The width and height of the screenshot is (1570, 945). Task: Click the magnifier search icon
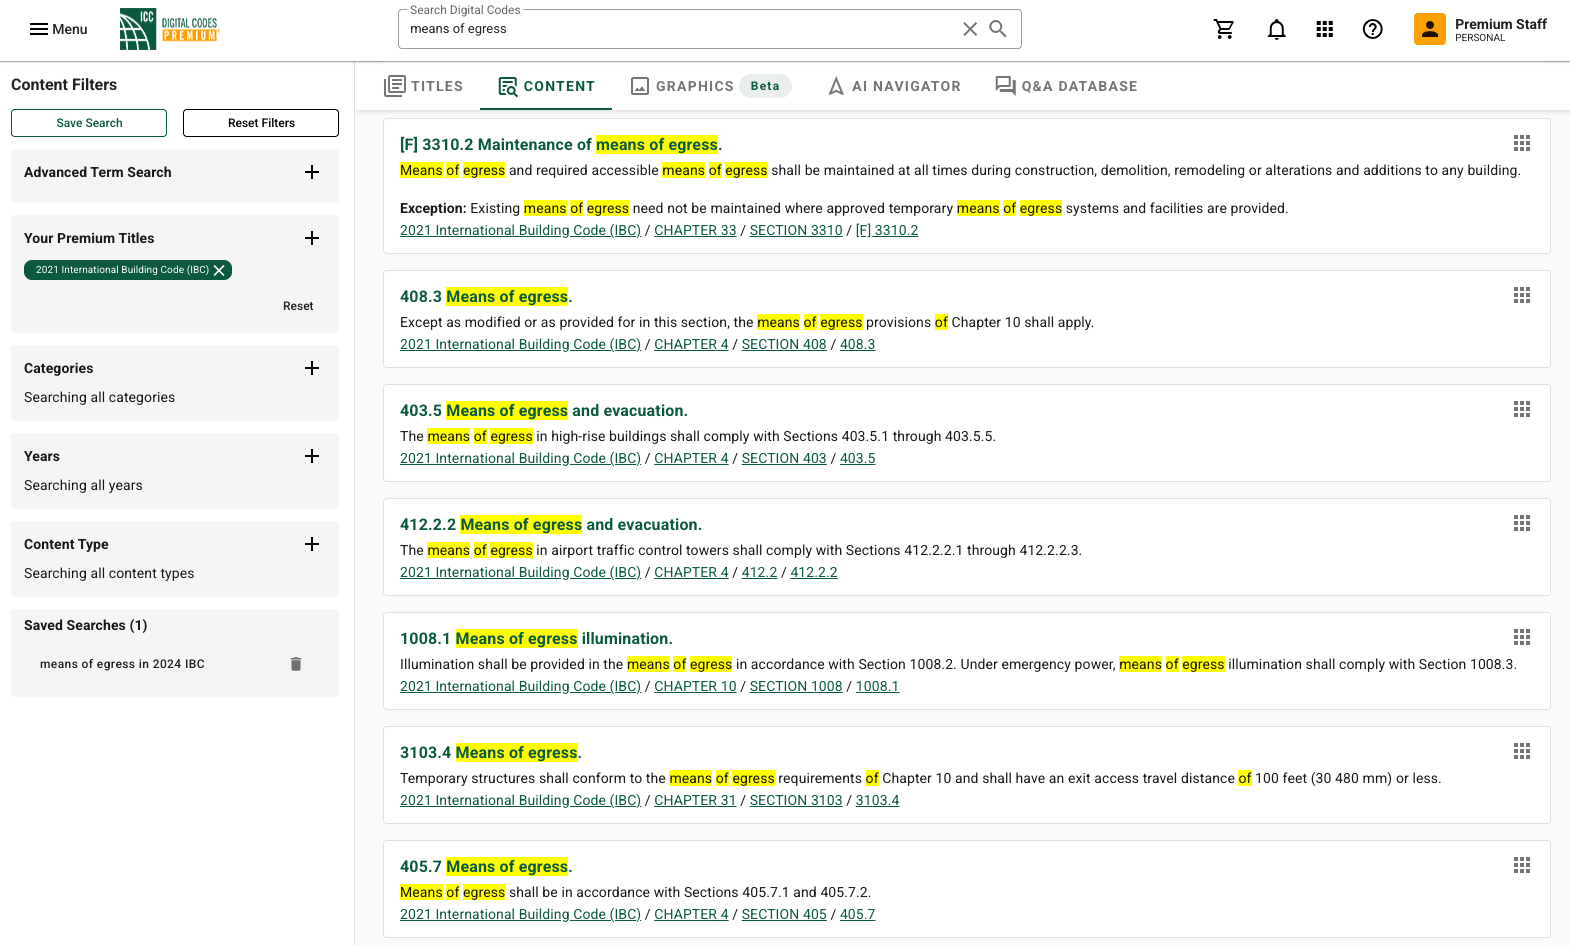[998, 29]
